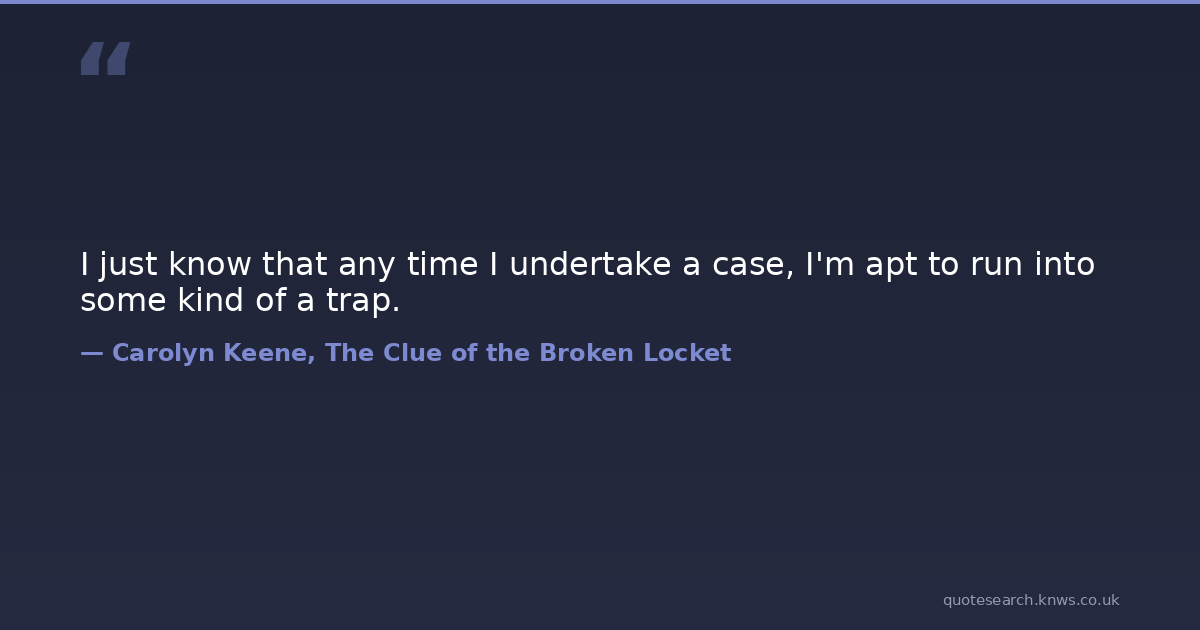Click the word "into" ending the first line
This screenshot has height=630, width=1200.
coord(1066,265)
